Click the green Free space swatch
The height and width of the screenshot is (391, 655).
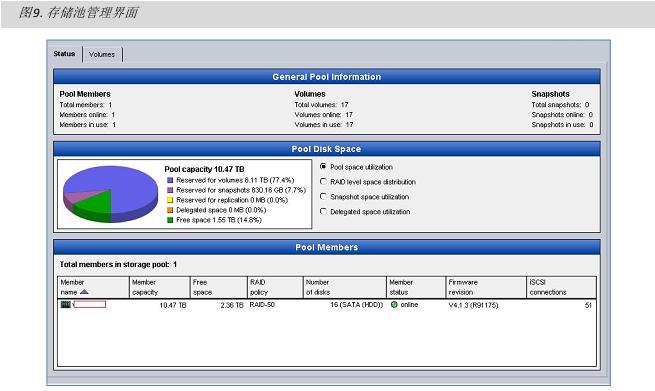pyautogui.click(x=170, y=220)
